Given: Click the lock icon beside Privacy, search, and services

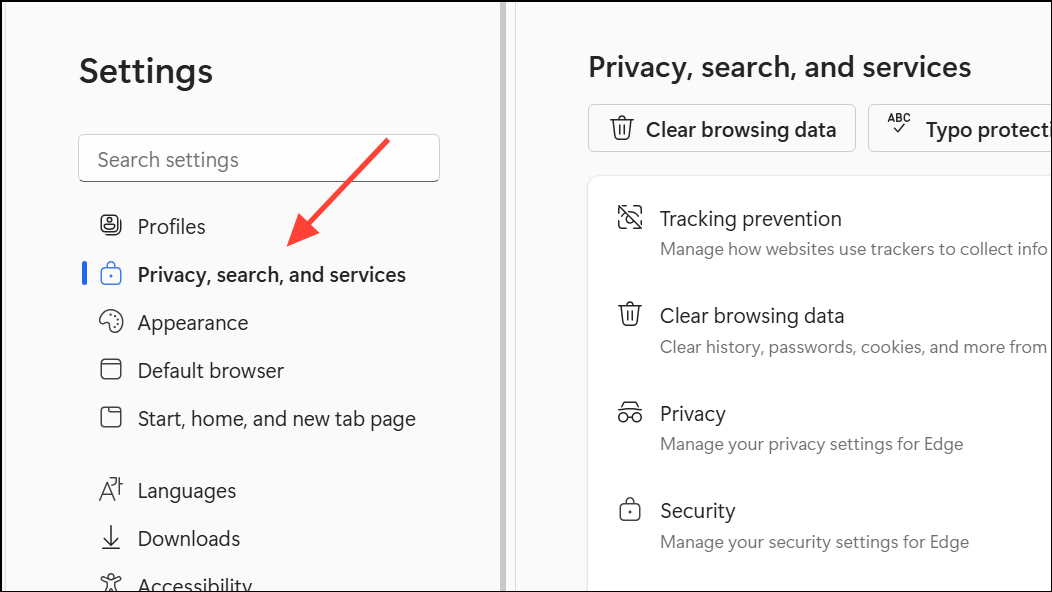Looking at the screenshot, I should (x=111, y=274).
